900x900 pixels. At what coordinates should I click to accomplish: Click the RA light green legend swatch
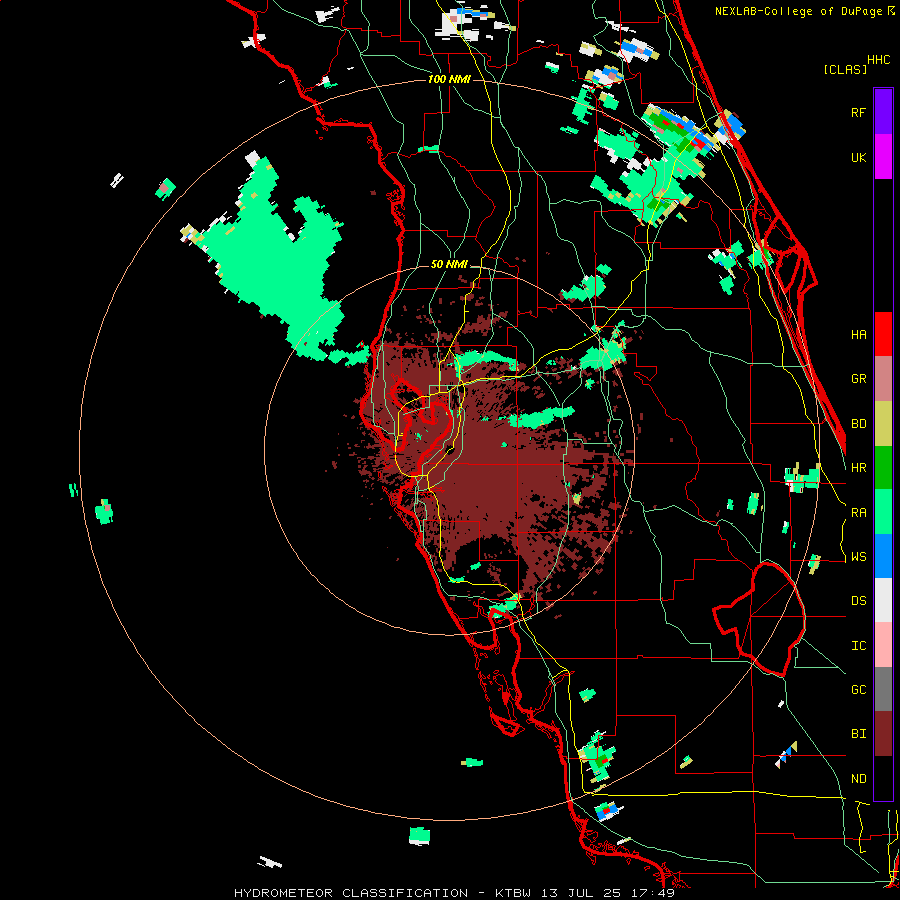pos(883,512)
